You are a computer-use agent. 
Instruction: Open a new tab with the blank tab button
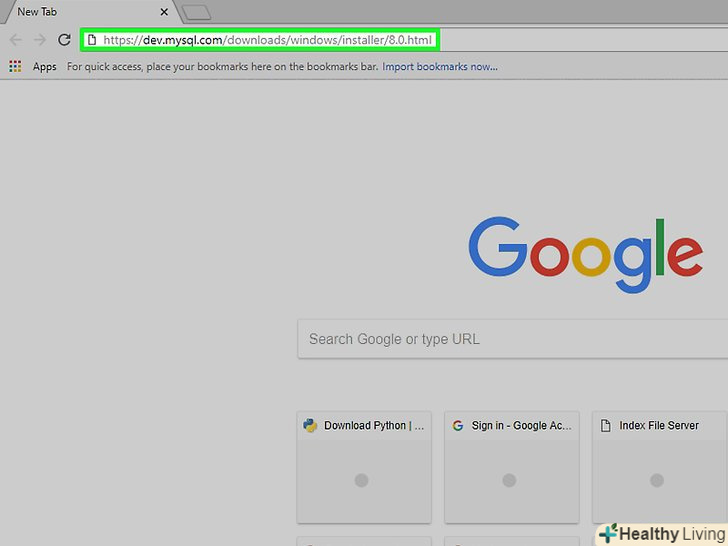tap(196, 13)
